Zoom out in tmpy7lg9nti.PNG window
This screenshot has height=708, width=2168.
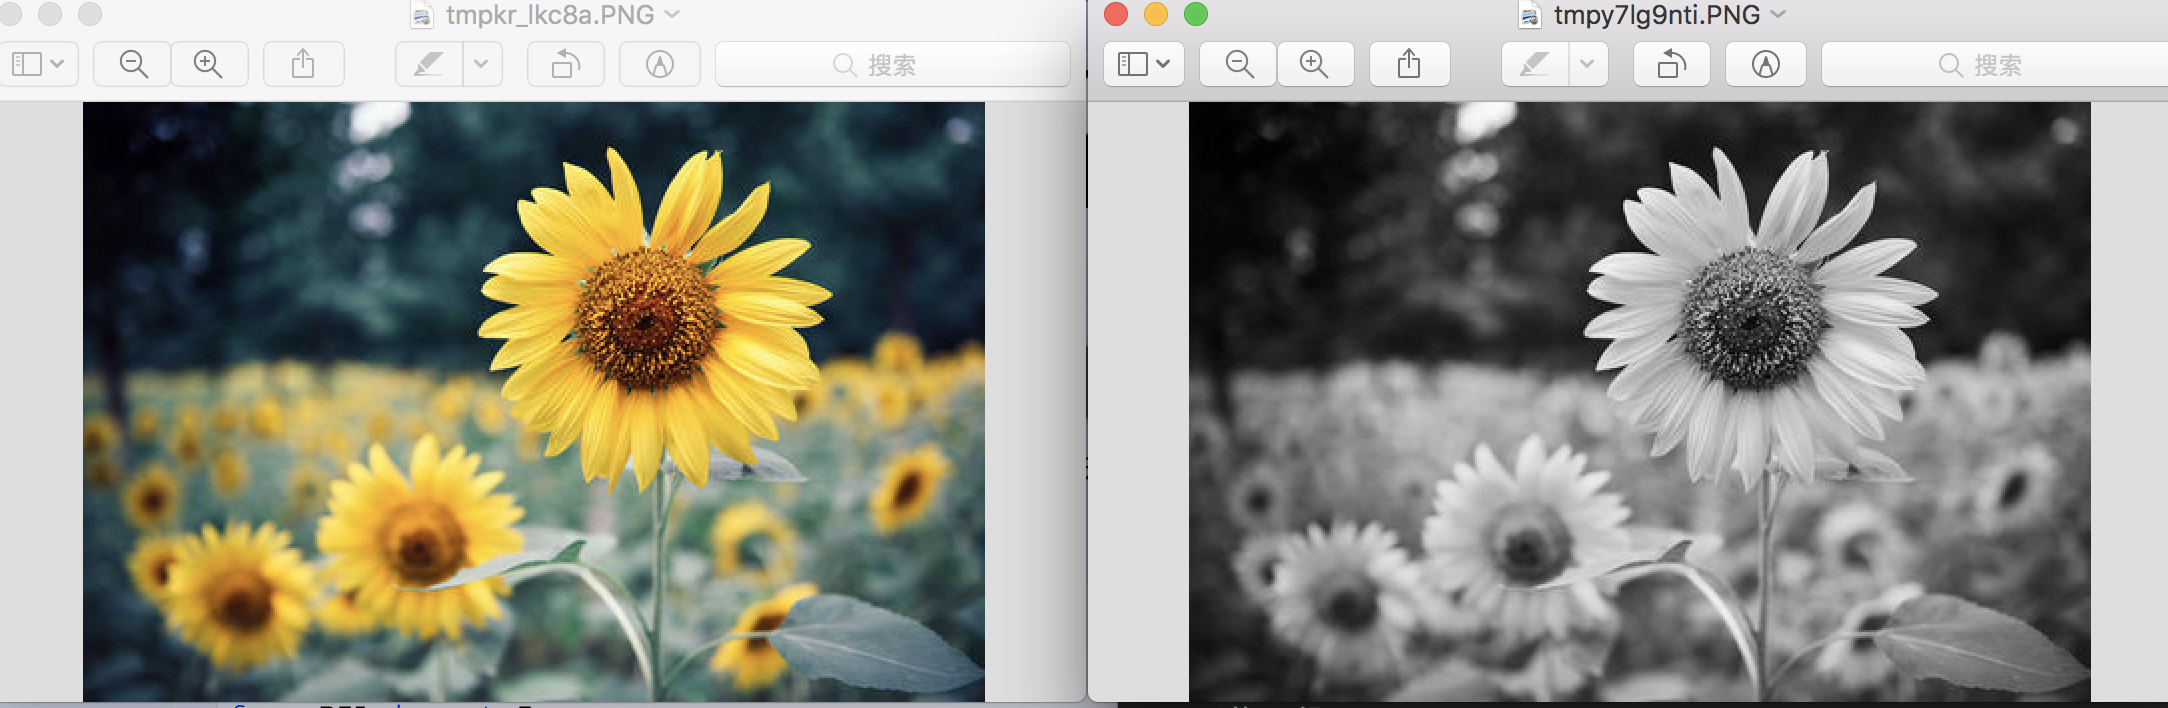click(1239, 64)
